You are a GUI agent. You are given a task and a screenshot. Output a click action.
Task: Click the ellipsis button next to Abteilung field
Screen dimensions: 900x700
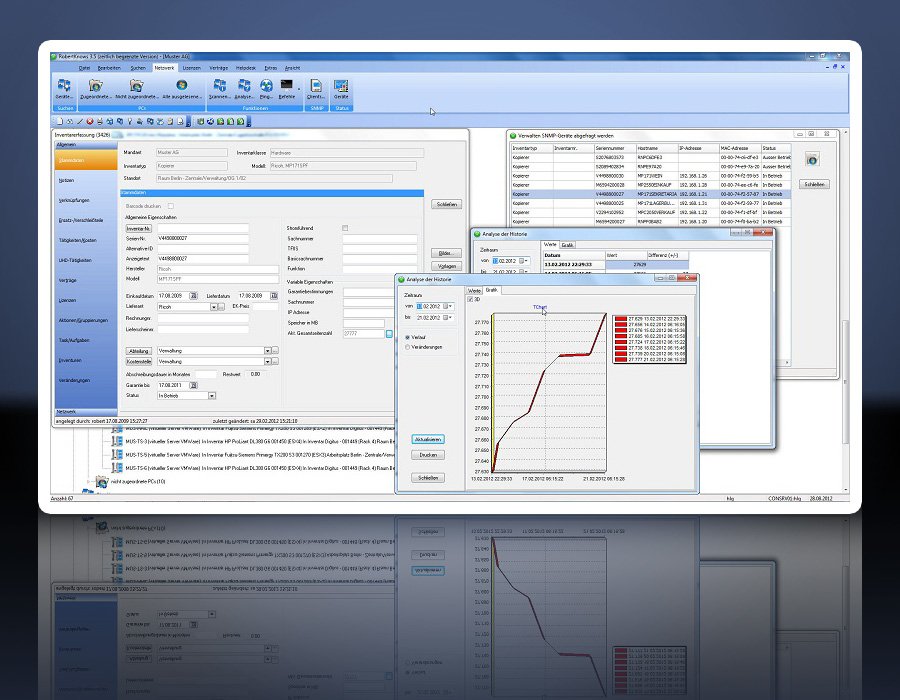pos(275,351)
